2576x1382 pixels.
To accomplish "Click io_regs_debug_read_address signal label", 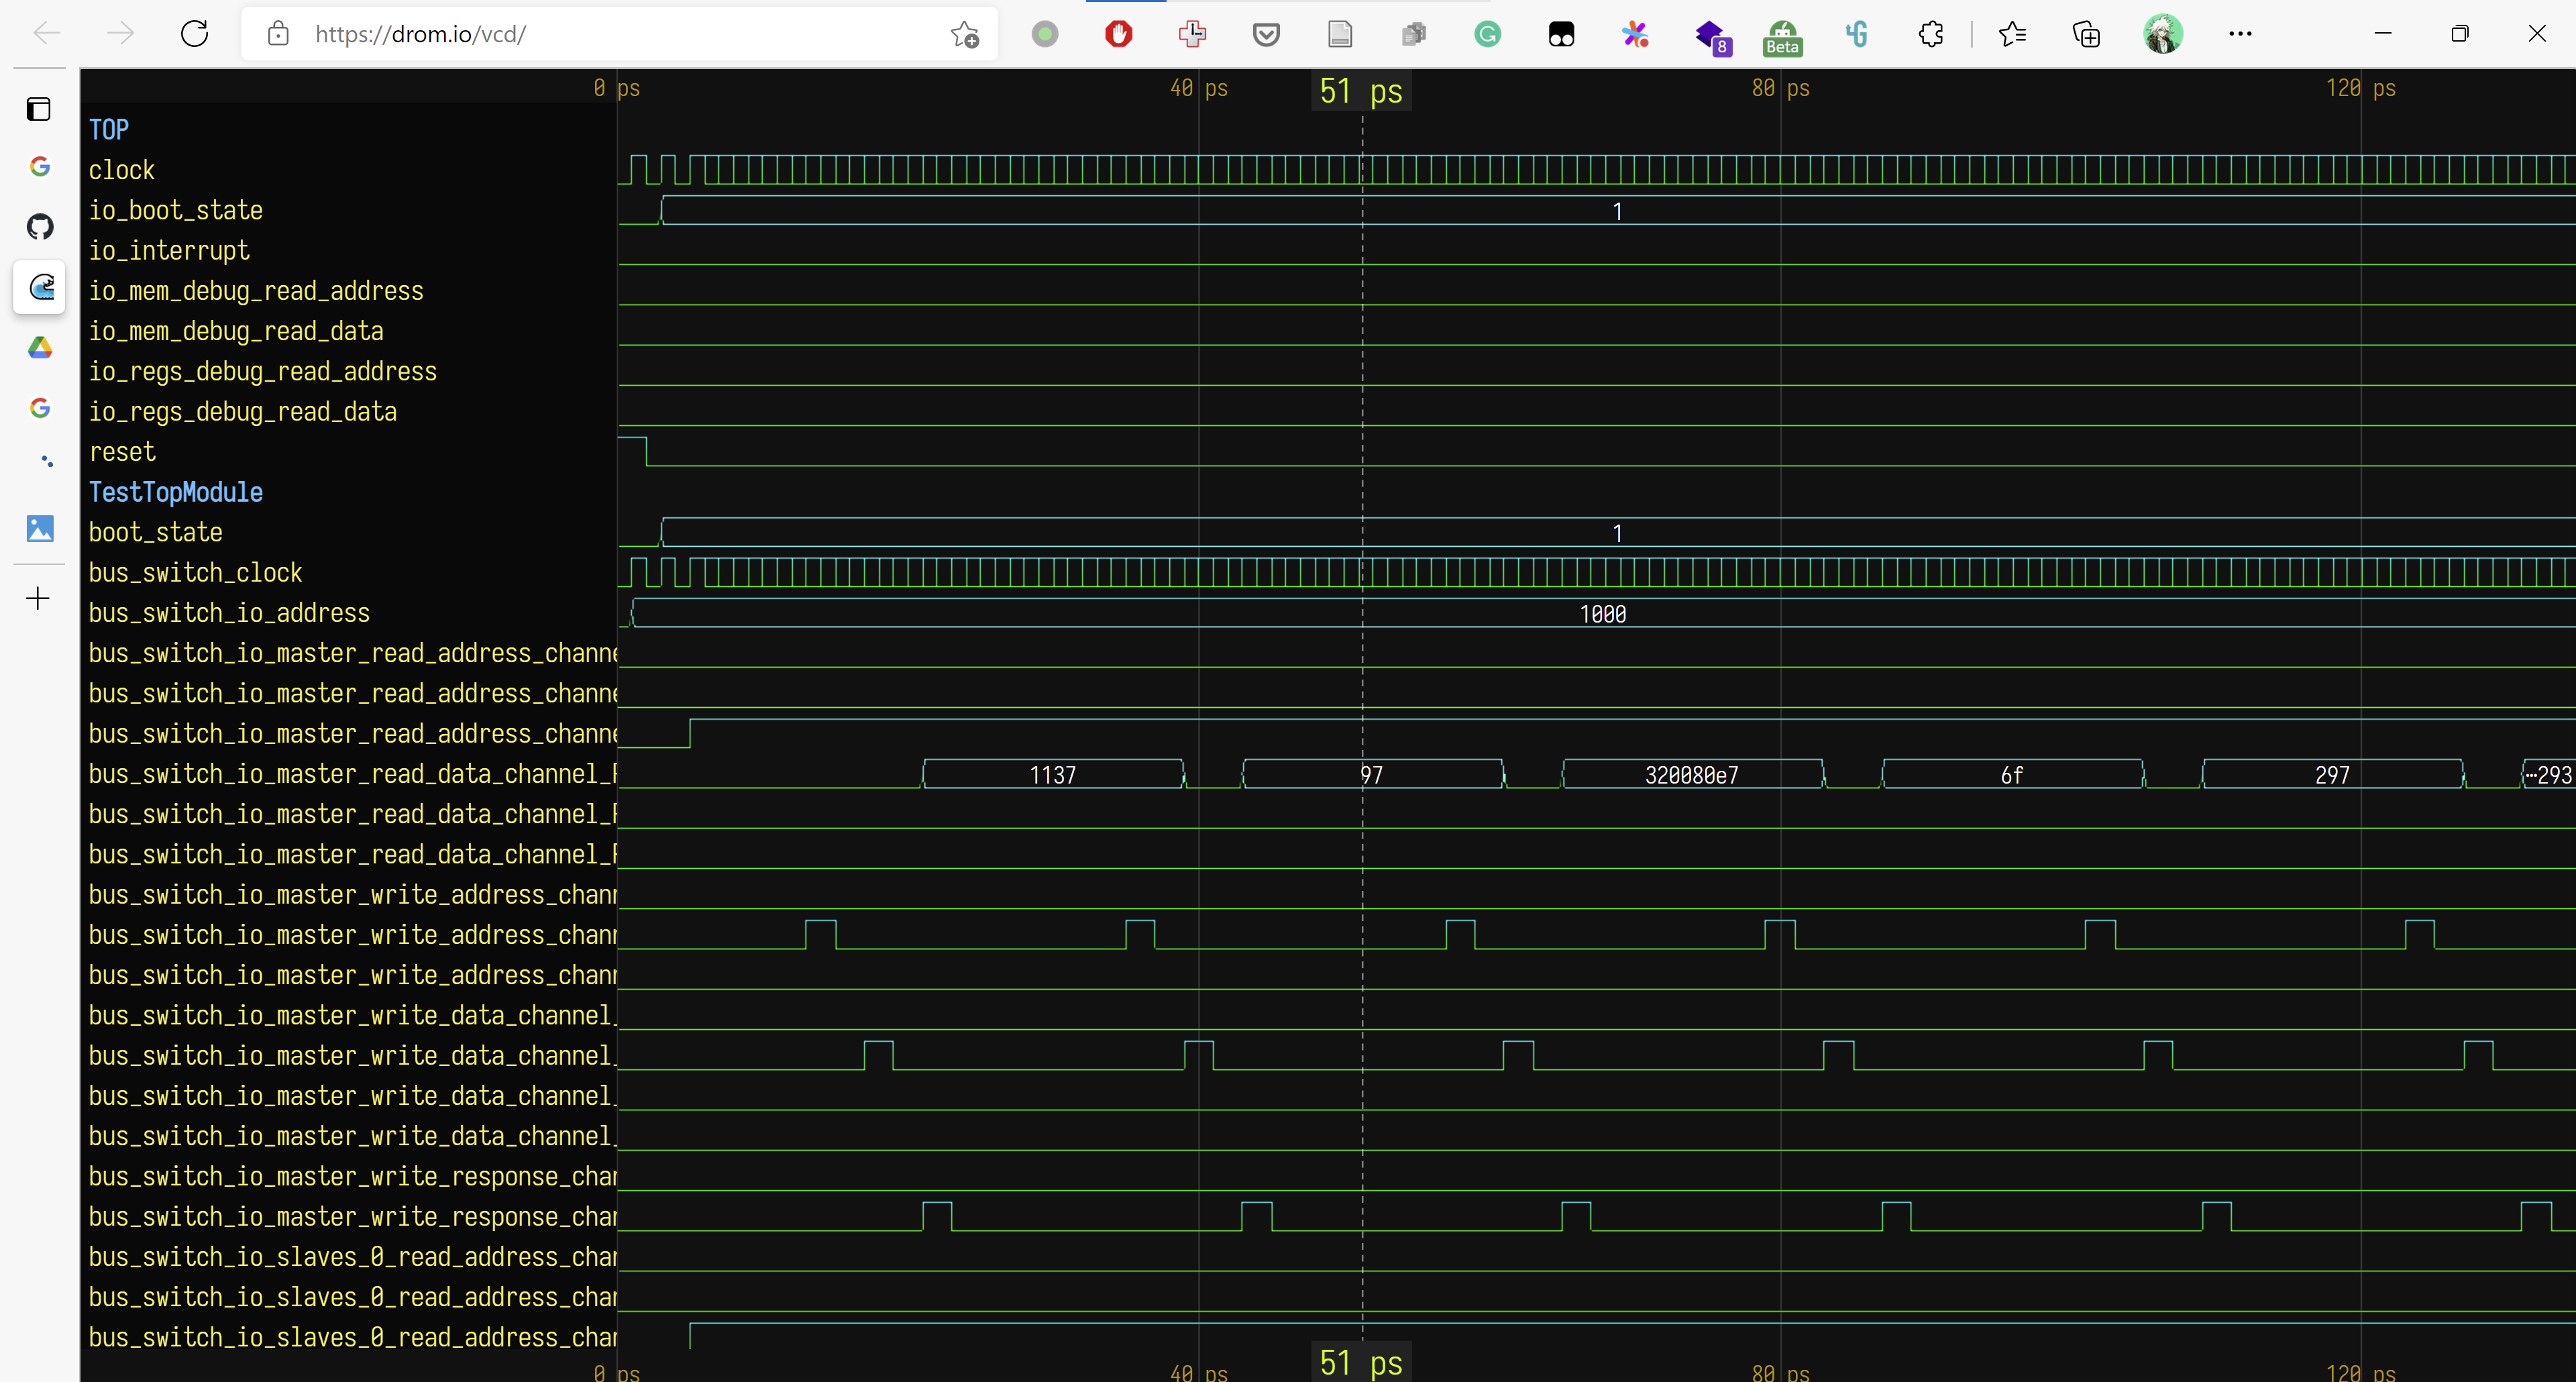I will (263, 371).
